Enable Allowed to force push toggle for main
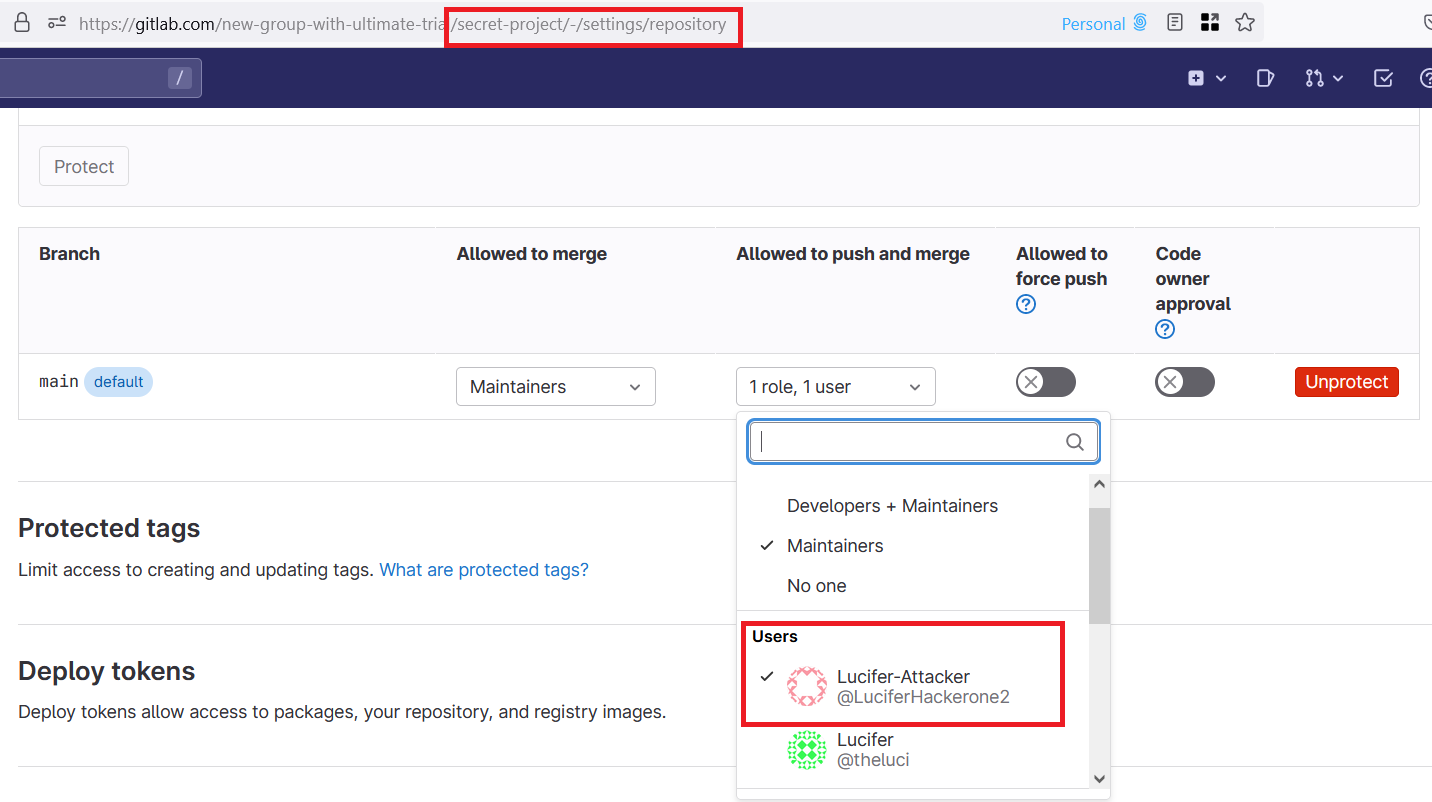Screen dimensions: 1432x802 click(1045, 382)
